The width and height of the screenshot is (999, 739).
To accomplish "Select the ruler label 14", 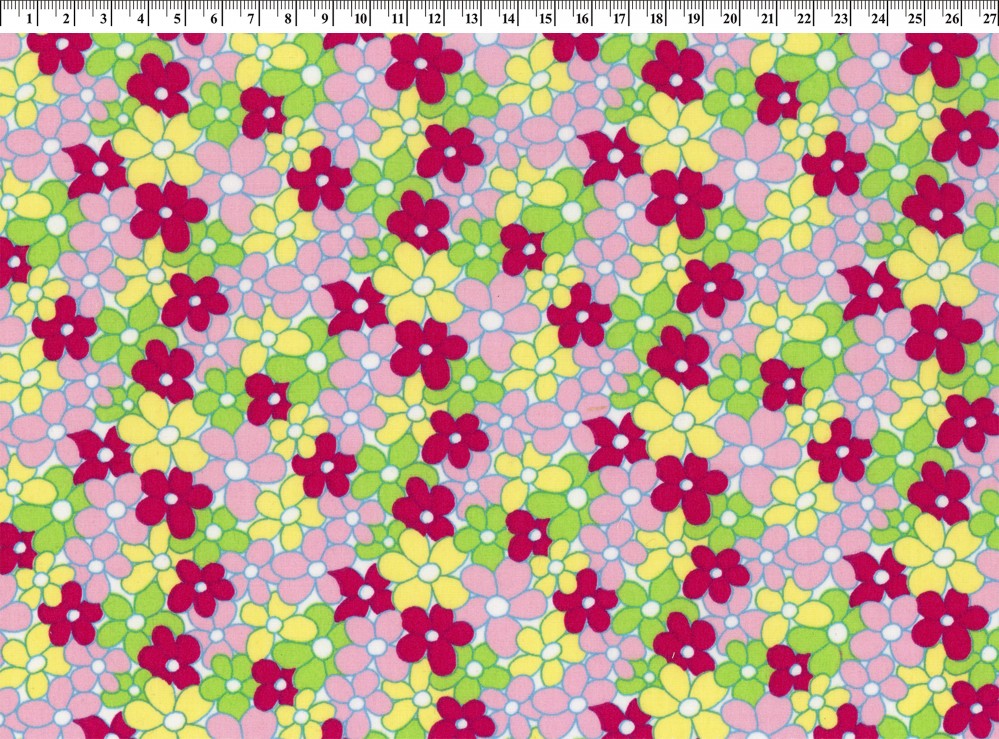I will tap(508, 19).
